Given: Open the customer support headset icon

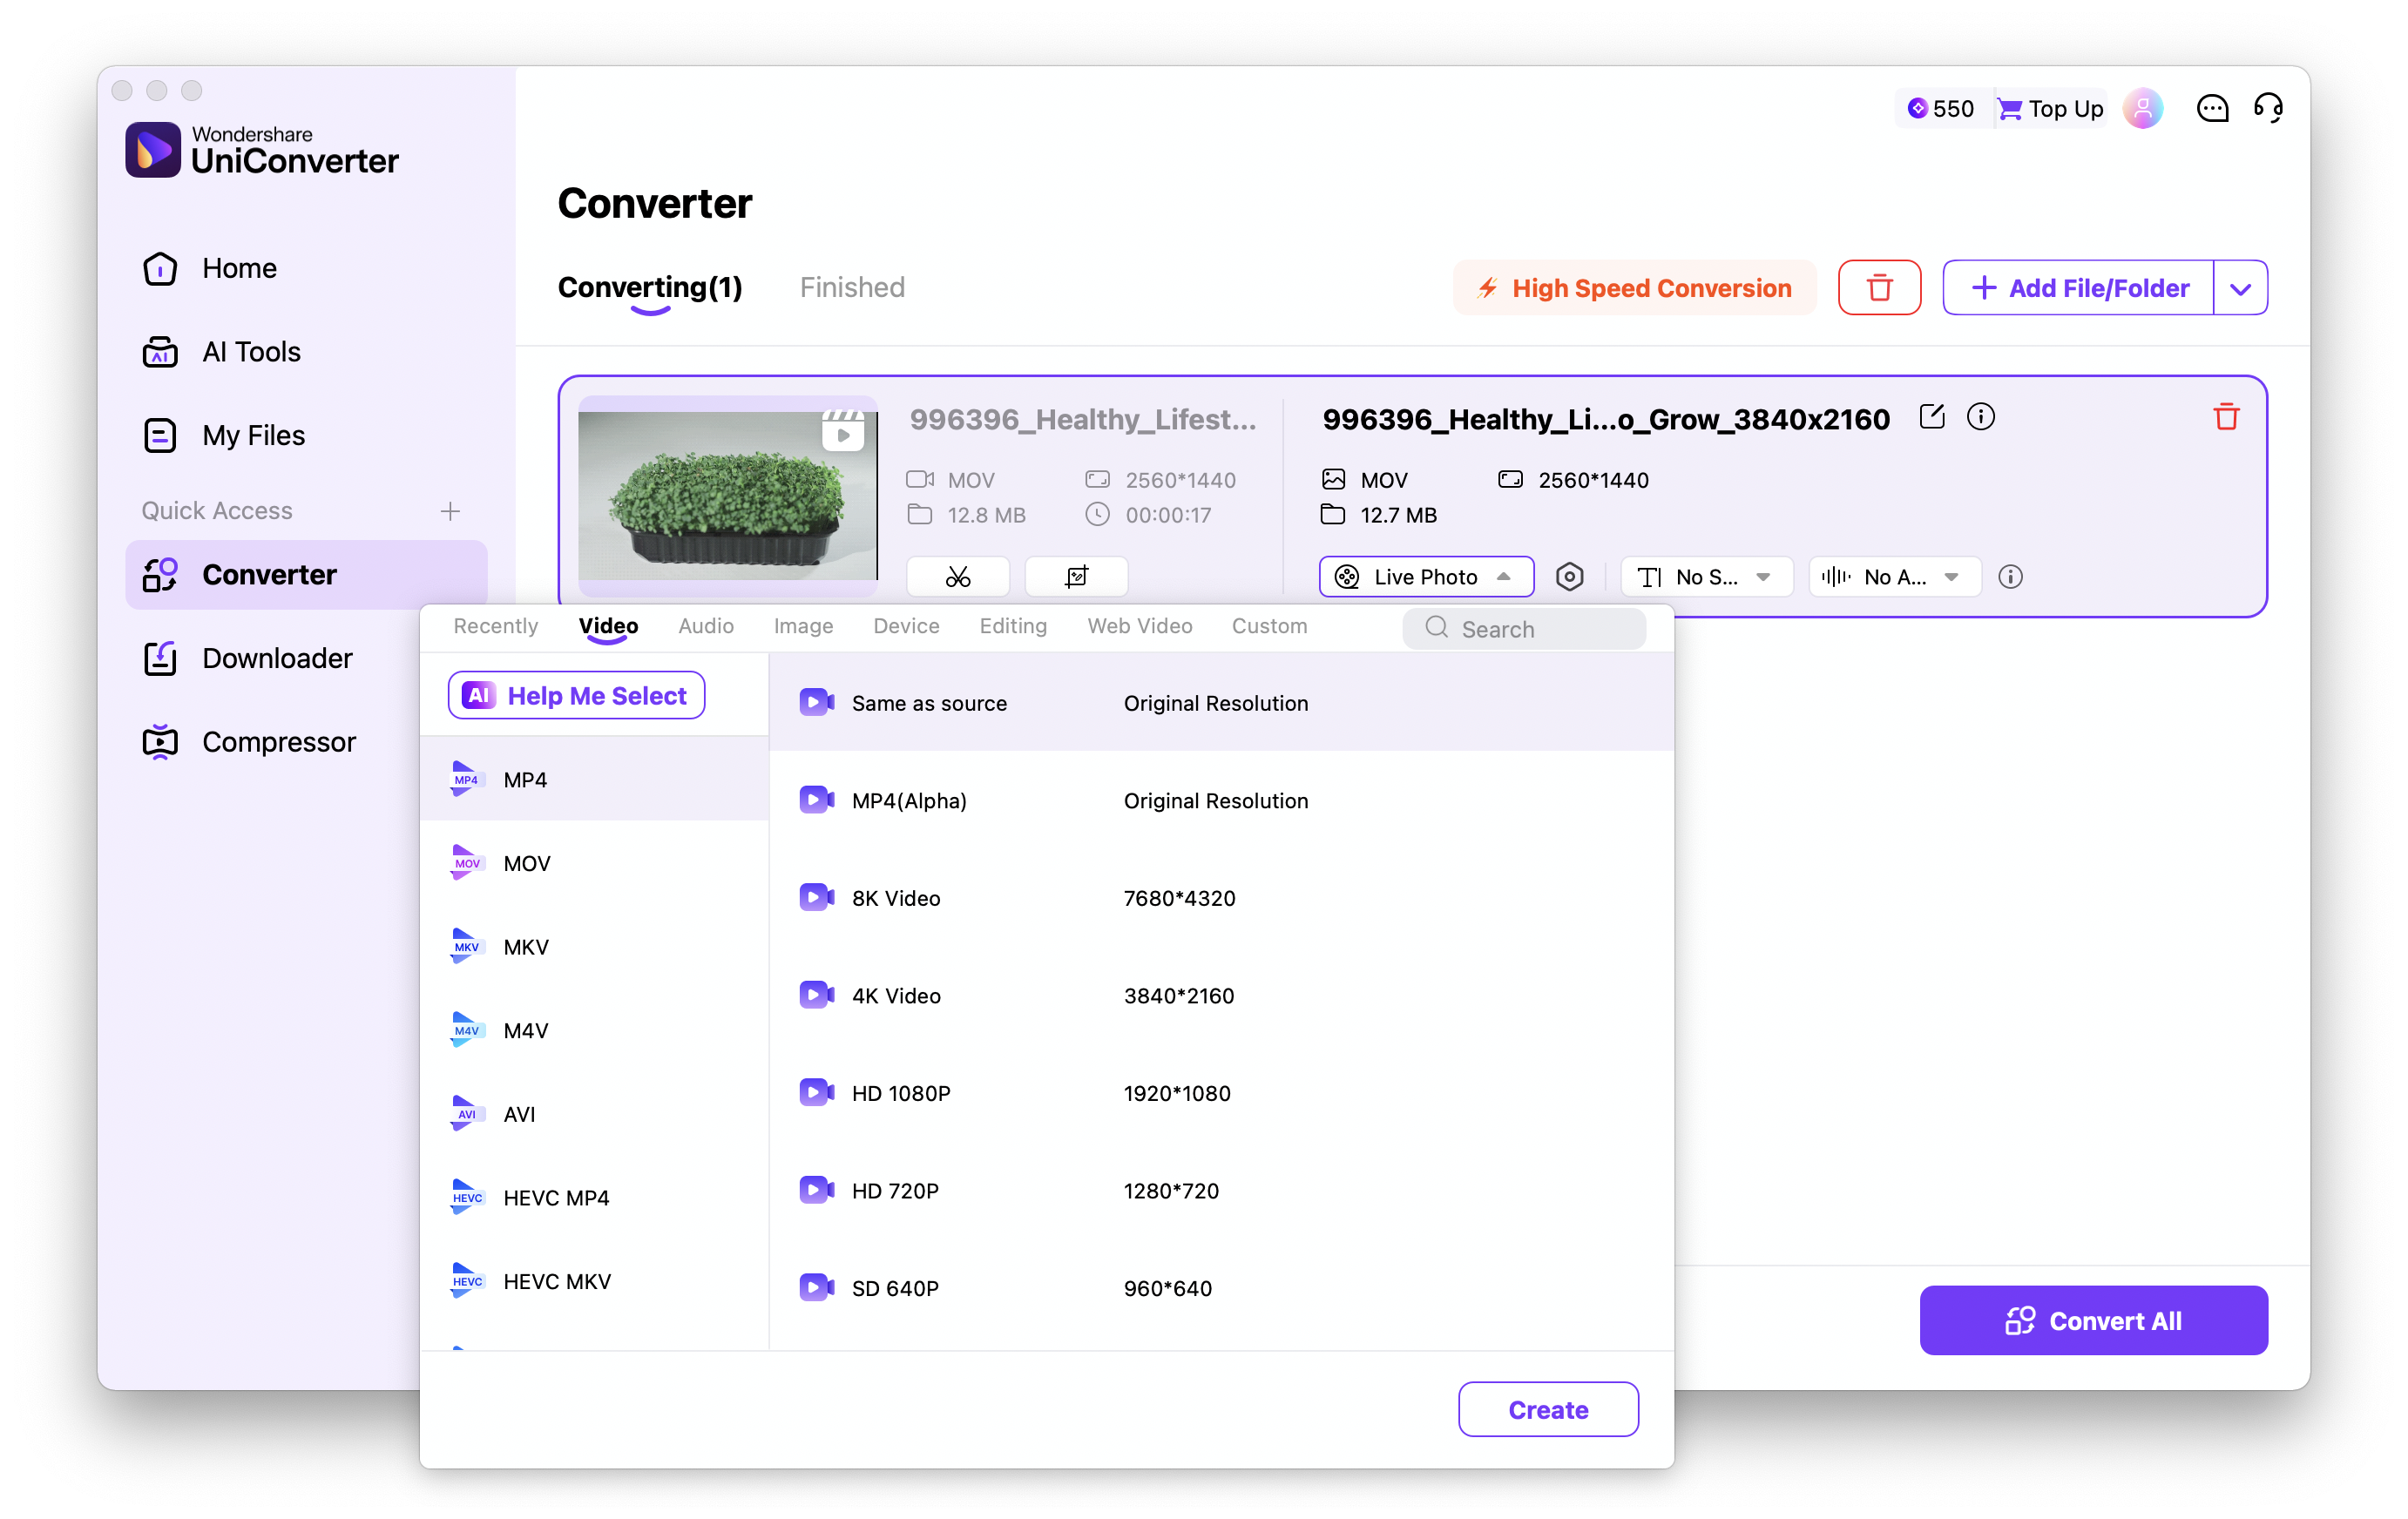Looking at the screenshot, I should coord(2267,108).
